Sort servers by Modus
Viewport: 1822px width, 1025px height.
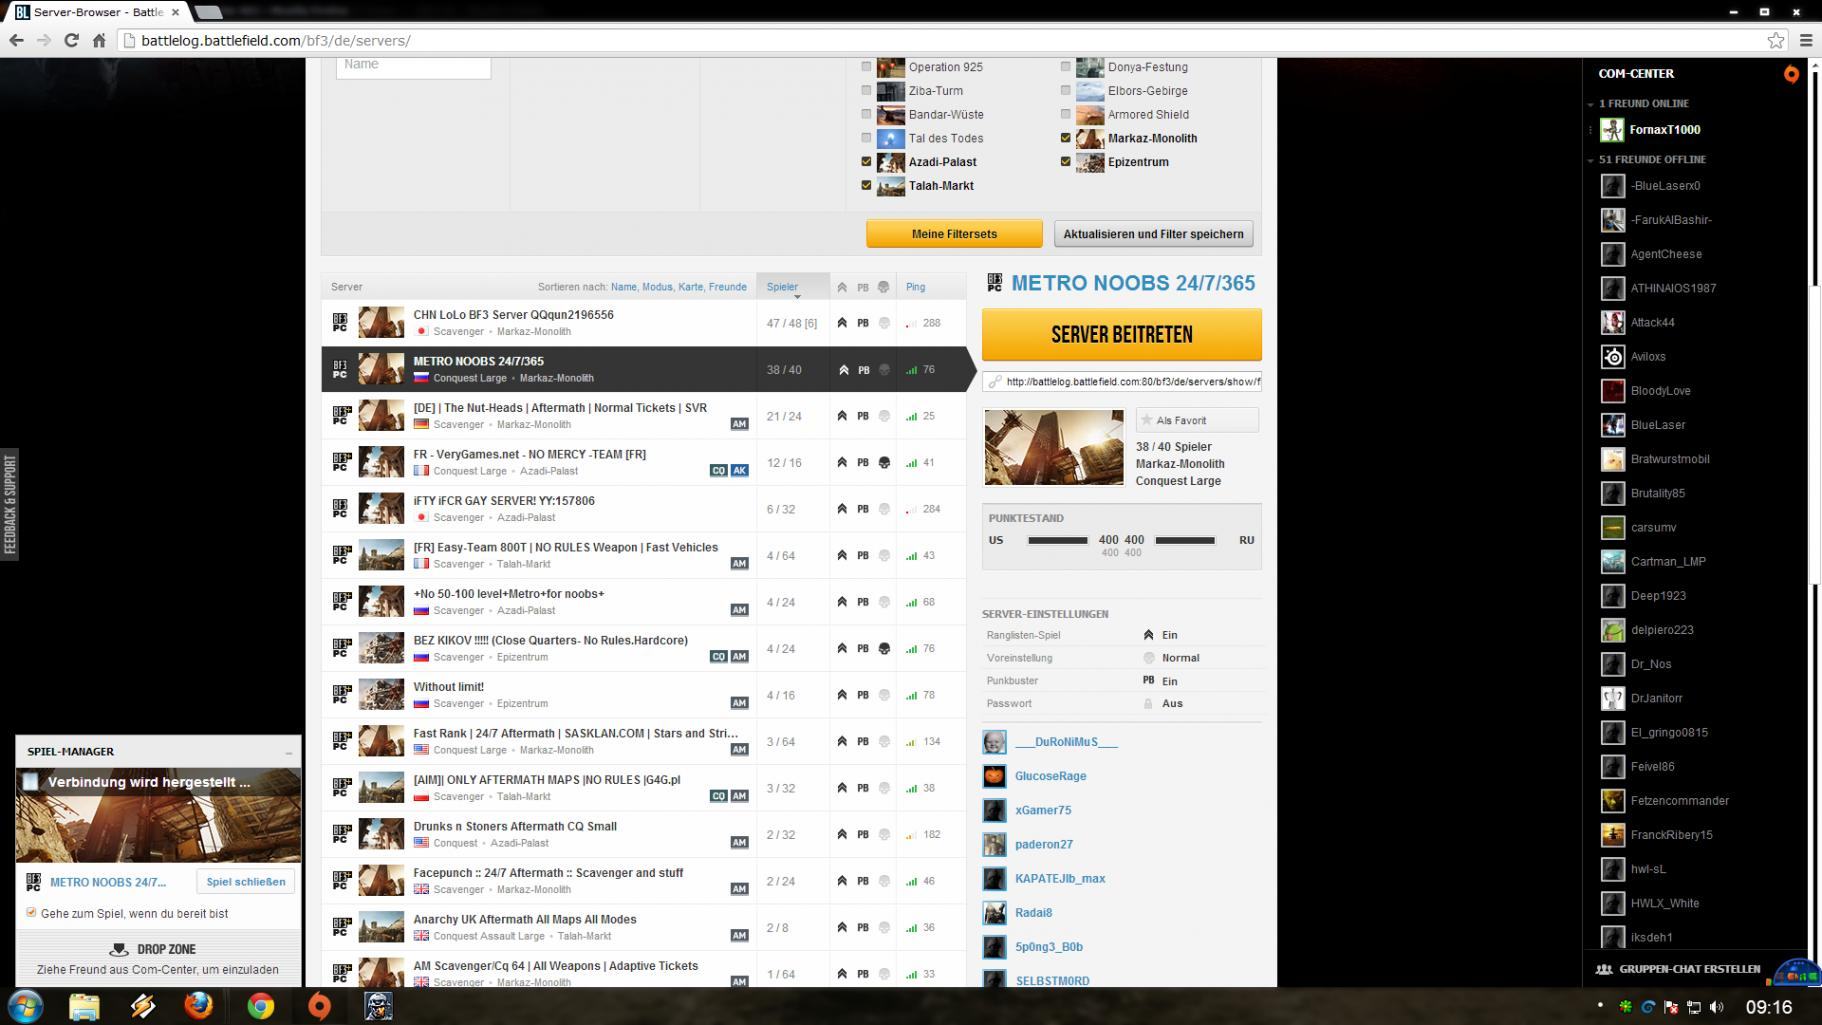(657, 287)
